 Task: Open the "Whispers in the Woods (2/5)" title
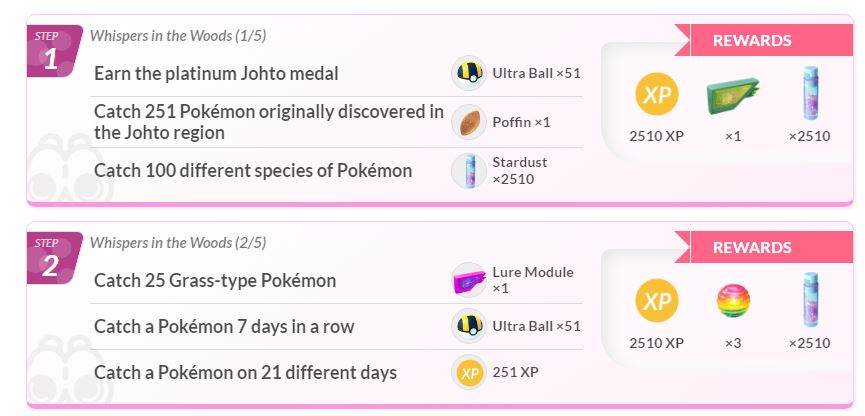pos(178,242)
